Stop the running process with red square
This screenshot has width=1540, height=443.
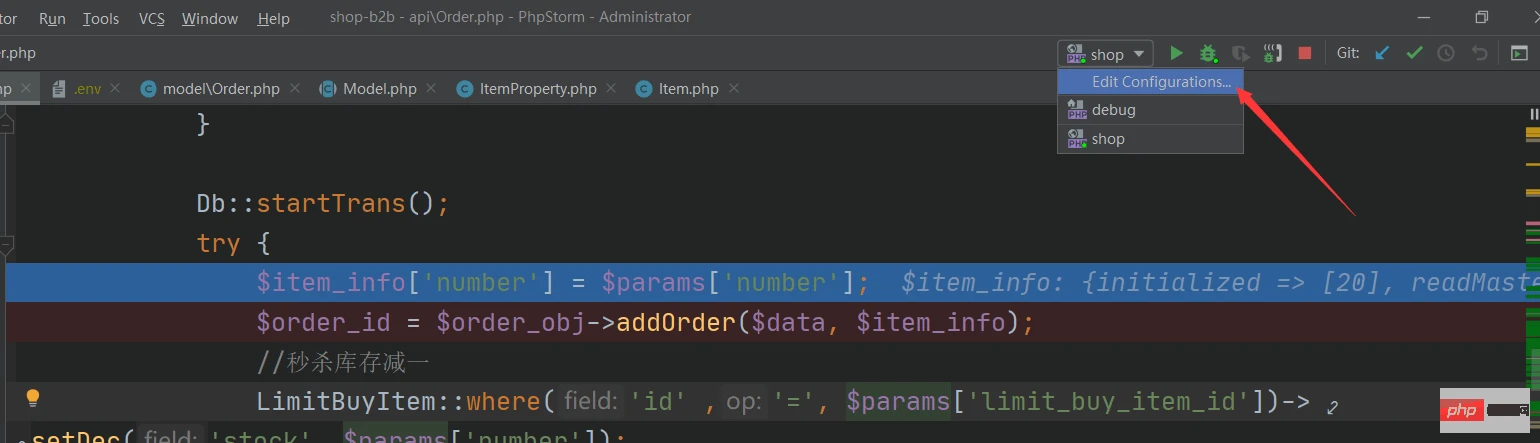(x=1304, y=53)
